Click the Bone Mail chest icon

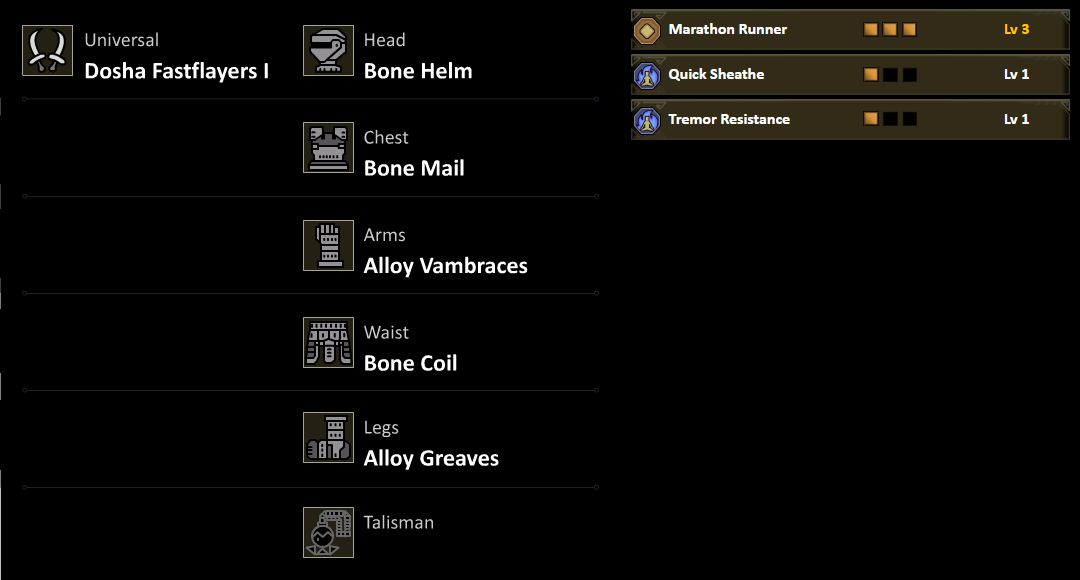[328, 148]
